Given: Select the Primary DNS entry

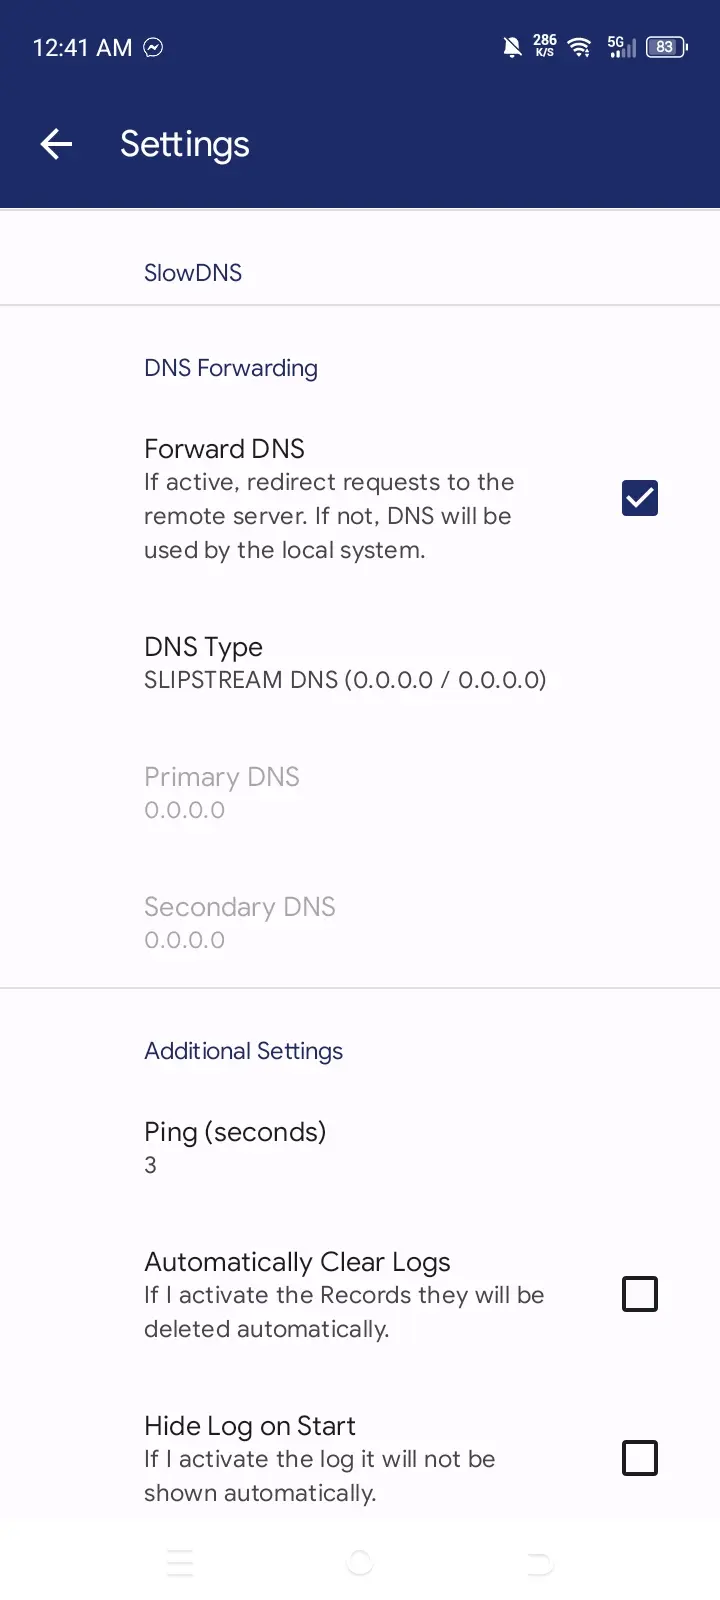Looking at the screenshot, I should [360, 792].
